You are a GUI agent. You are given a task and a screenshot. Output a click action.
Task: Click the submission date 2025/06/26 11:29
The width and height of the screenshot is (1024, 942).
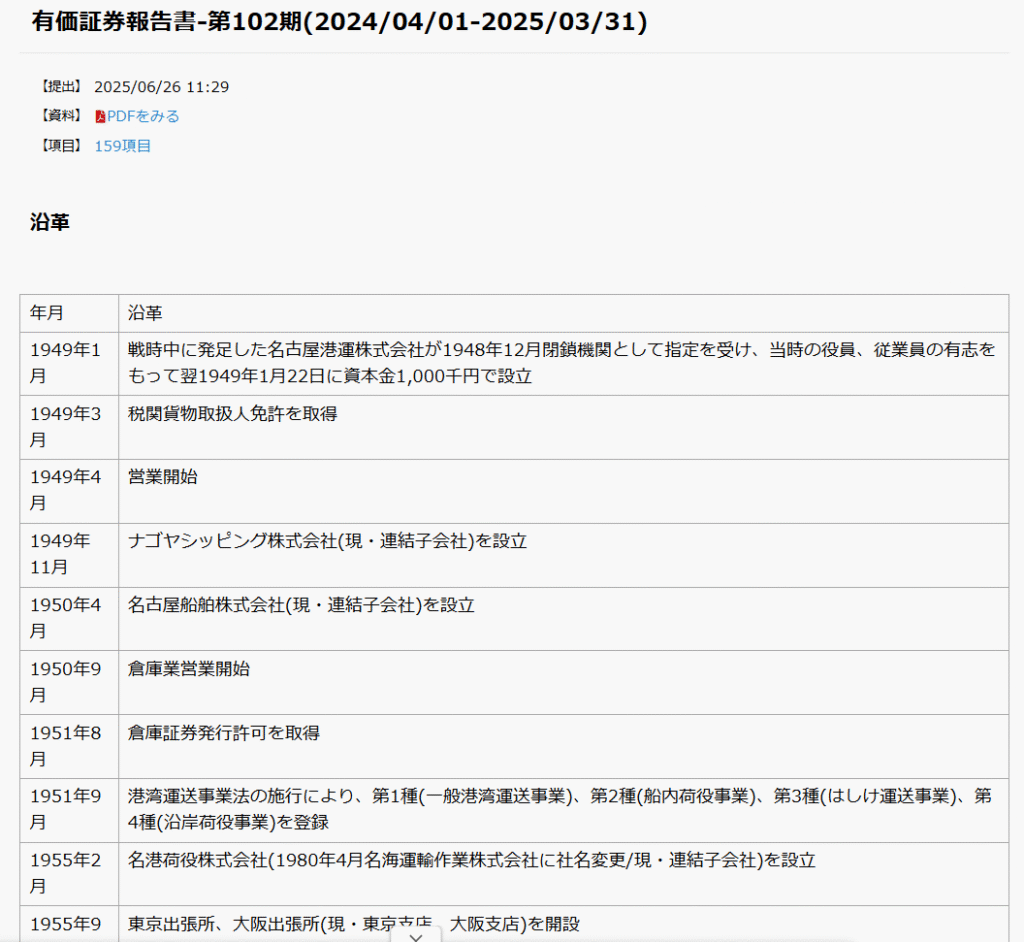tap(161, 87)
